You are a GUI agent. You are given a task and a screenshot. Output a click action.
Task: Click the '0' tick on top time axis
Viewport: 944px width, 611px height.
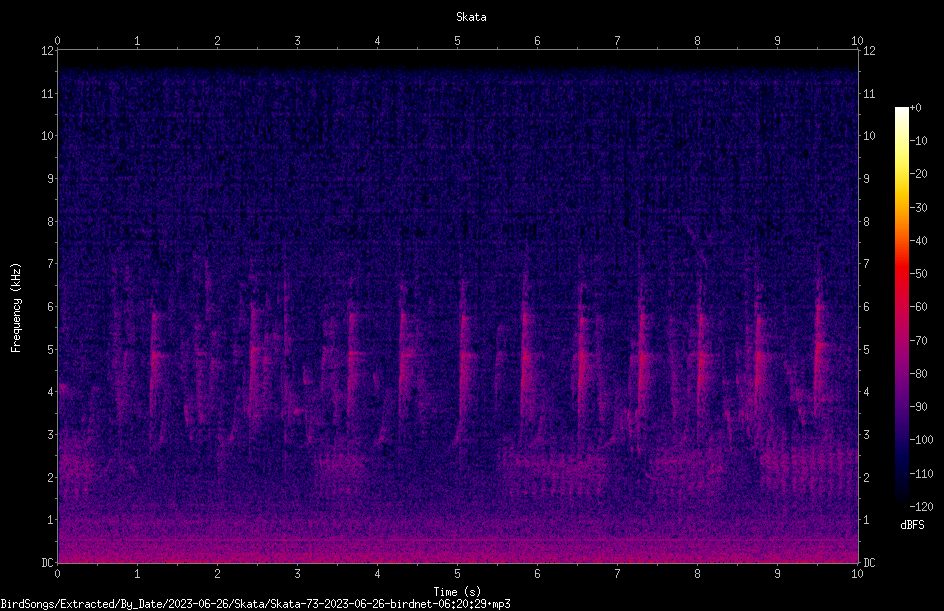click(x=57, y=41)
